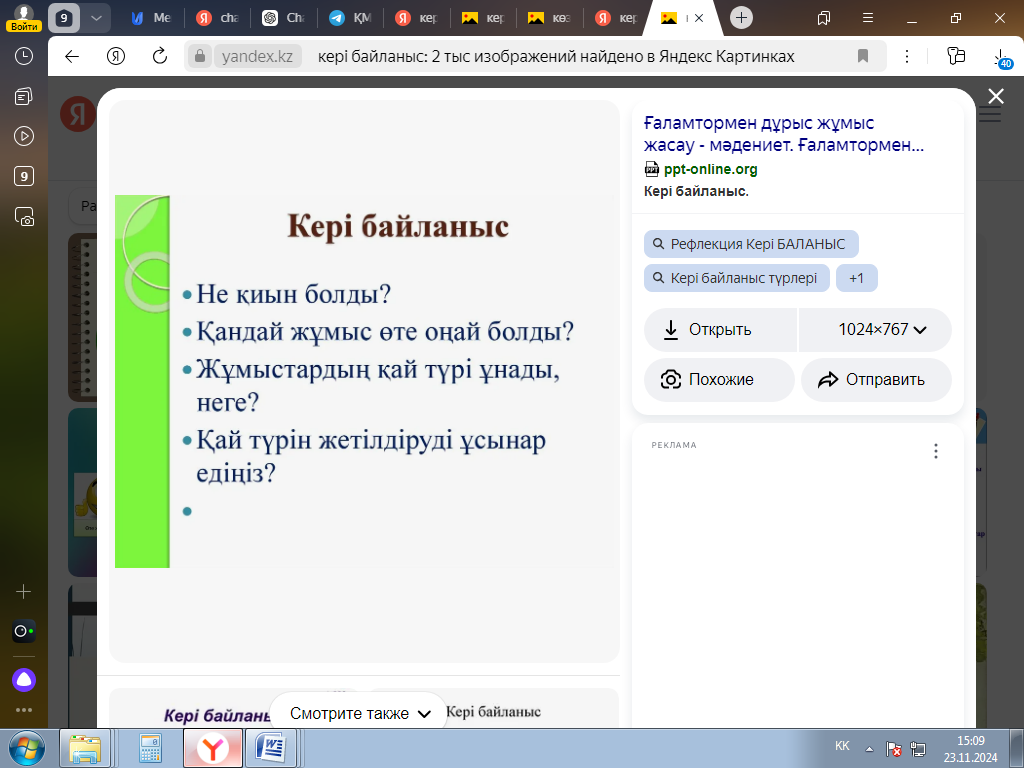
Task: Open the 1024×767 size dropdown
Action: pyautogui.click(x=875, y=330)
